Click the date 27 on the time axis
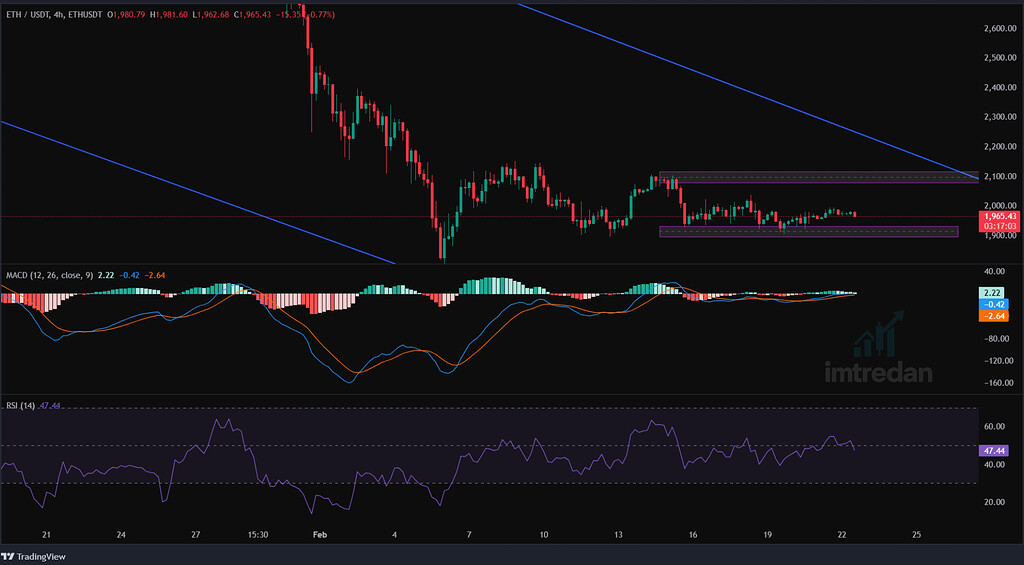The image size is (1024, 565). click(195, 534)
